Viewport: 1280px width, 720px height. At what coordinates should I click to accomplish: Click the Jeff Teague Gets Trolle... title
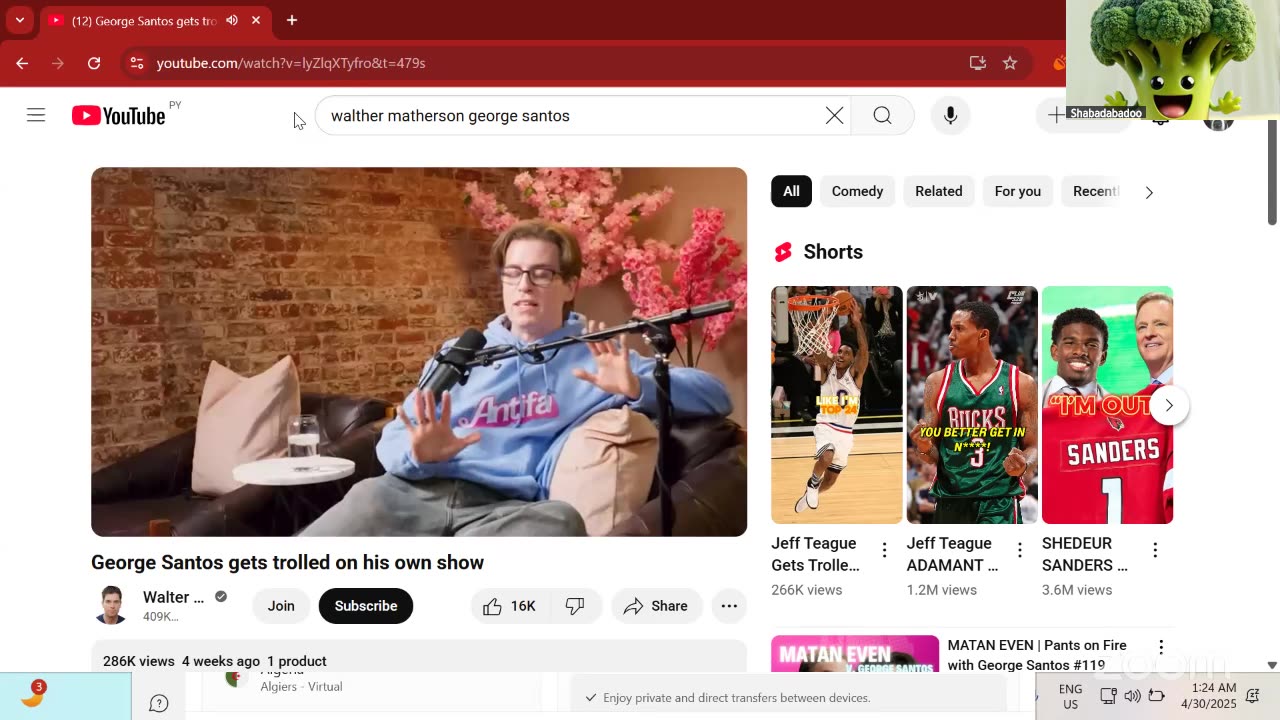coord(815,554)
